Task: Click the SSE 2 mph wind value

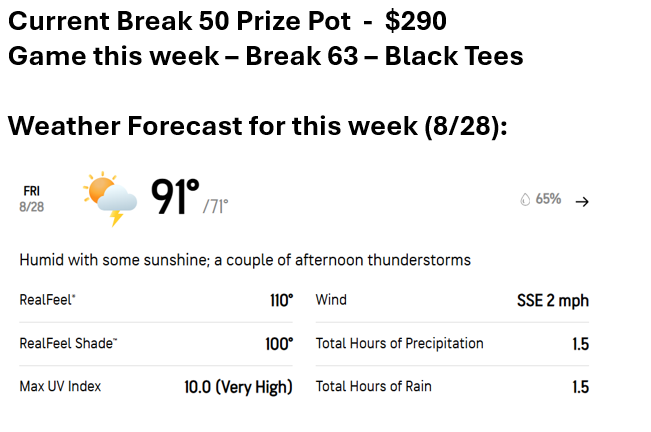Action: tap(553, 300)
